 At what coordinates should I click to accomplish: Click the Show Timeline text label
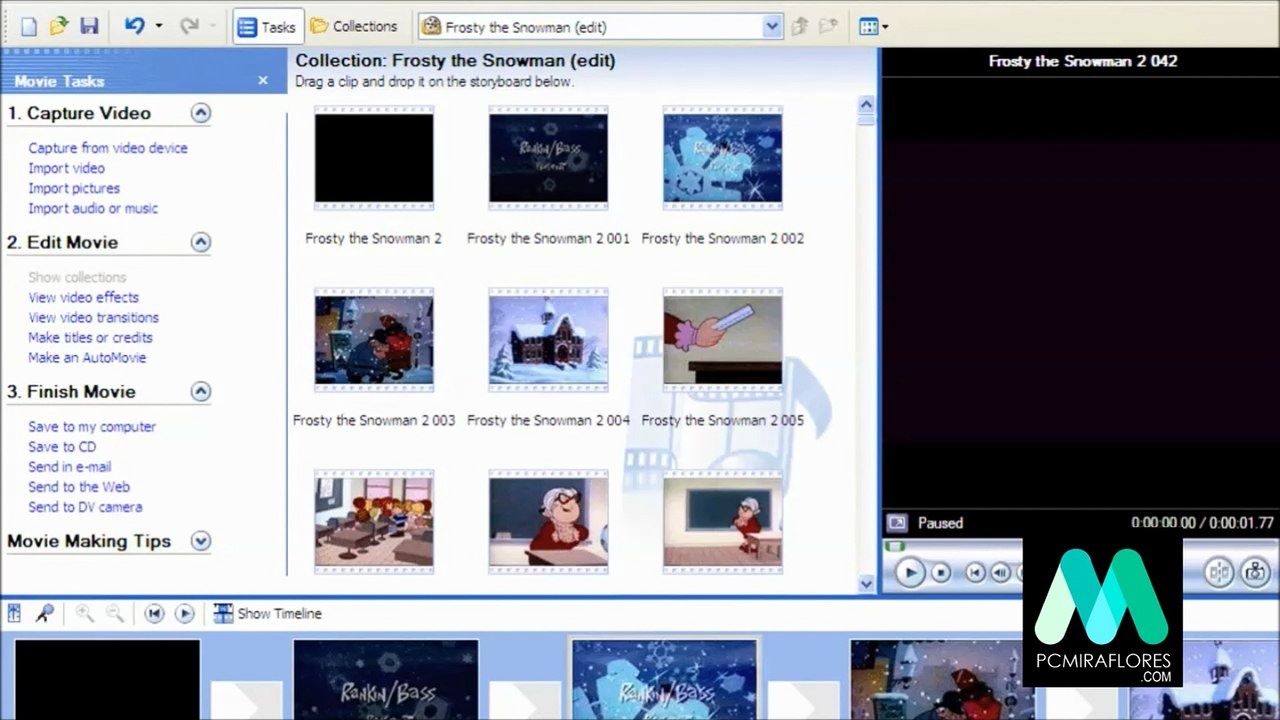[x=280, y=614]
